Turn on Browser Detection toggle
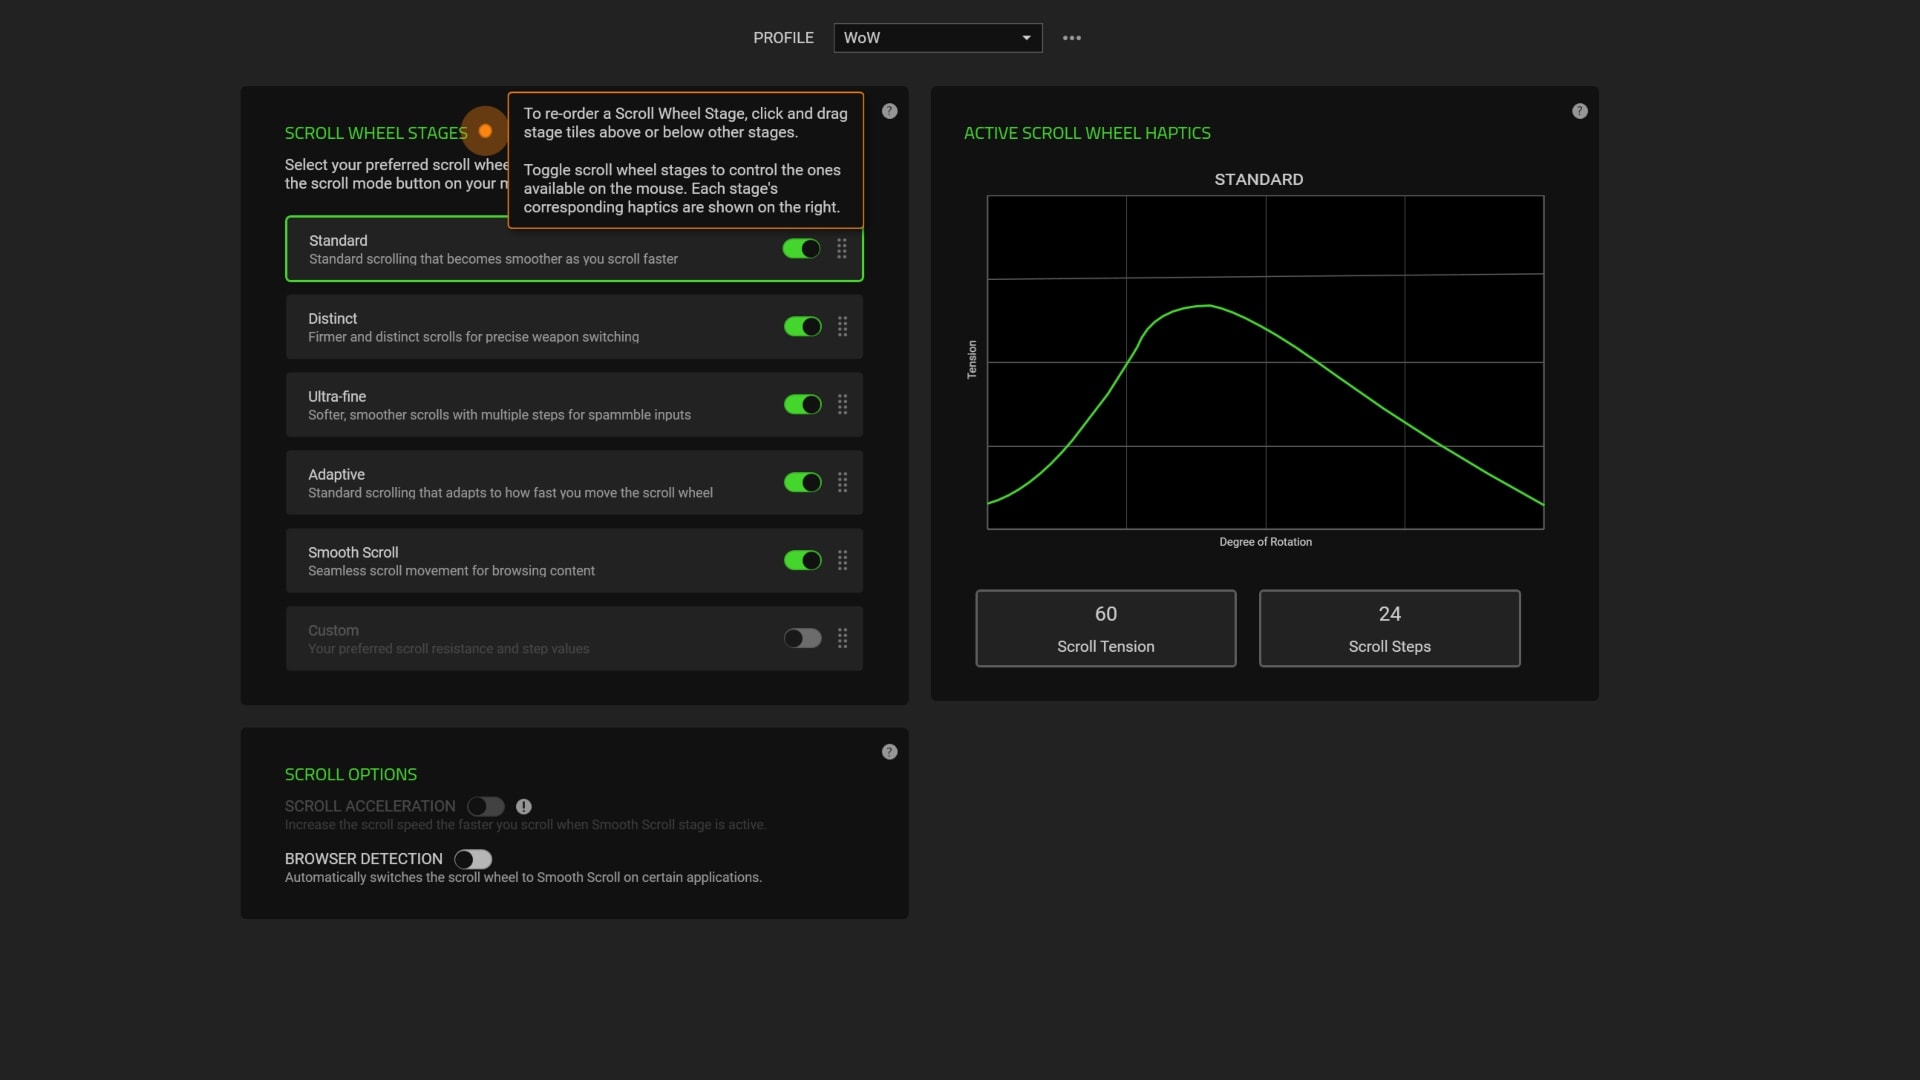 (473, 859)
